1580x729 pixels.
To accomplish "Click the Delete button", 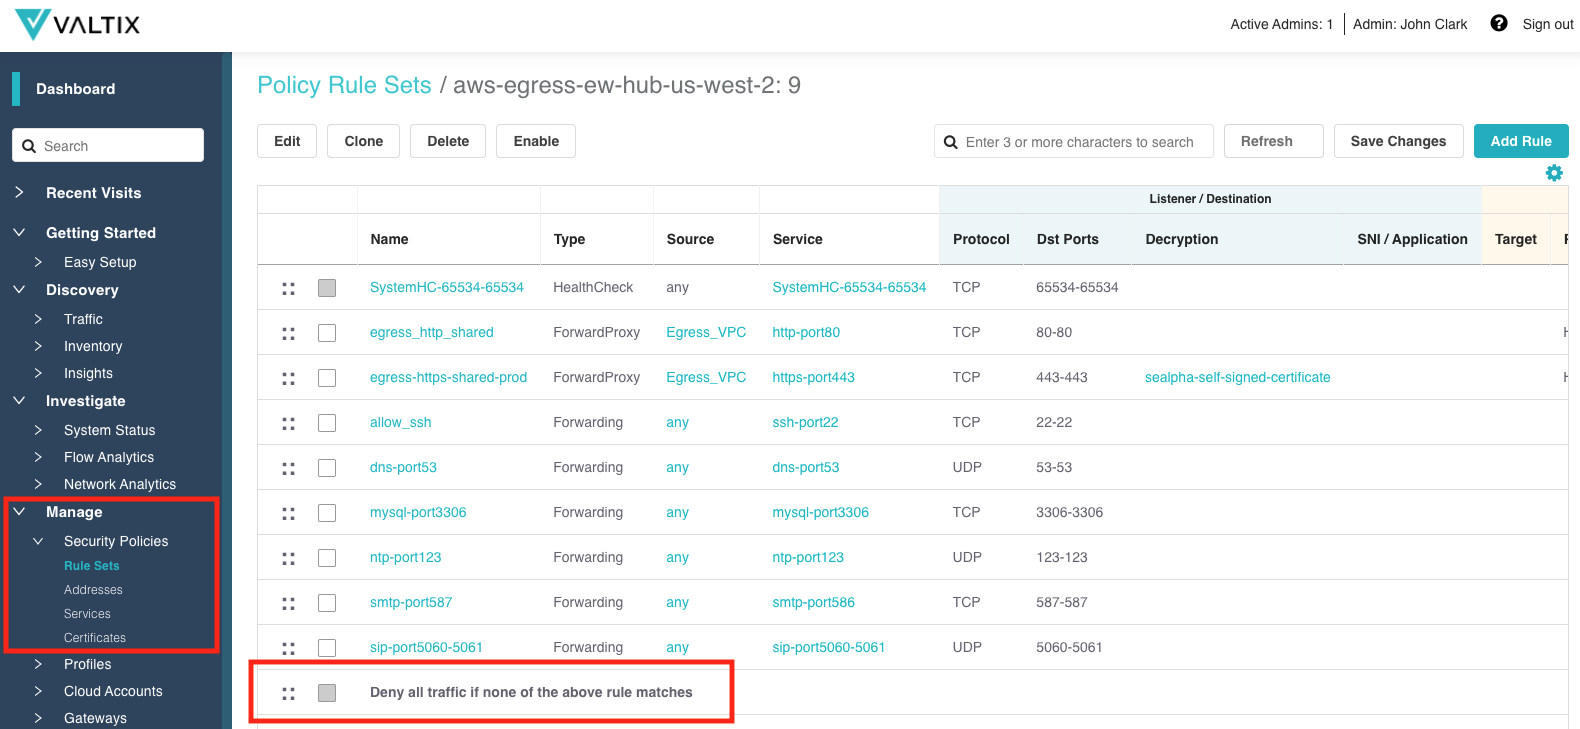I will click(448, 141).
